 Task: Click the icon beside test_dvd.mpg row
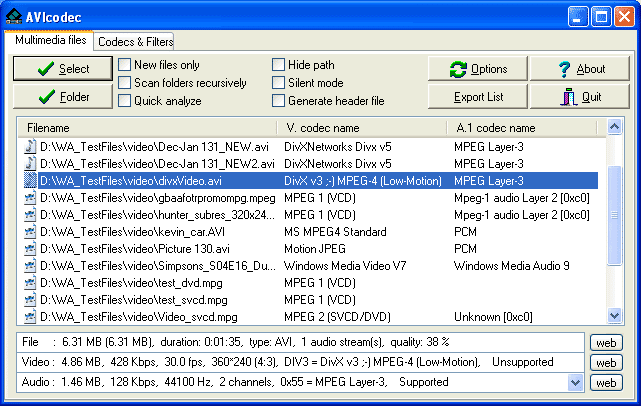[x=30, y=283]
